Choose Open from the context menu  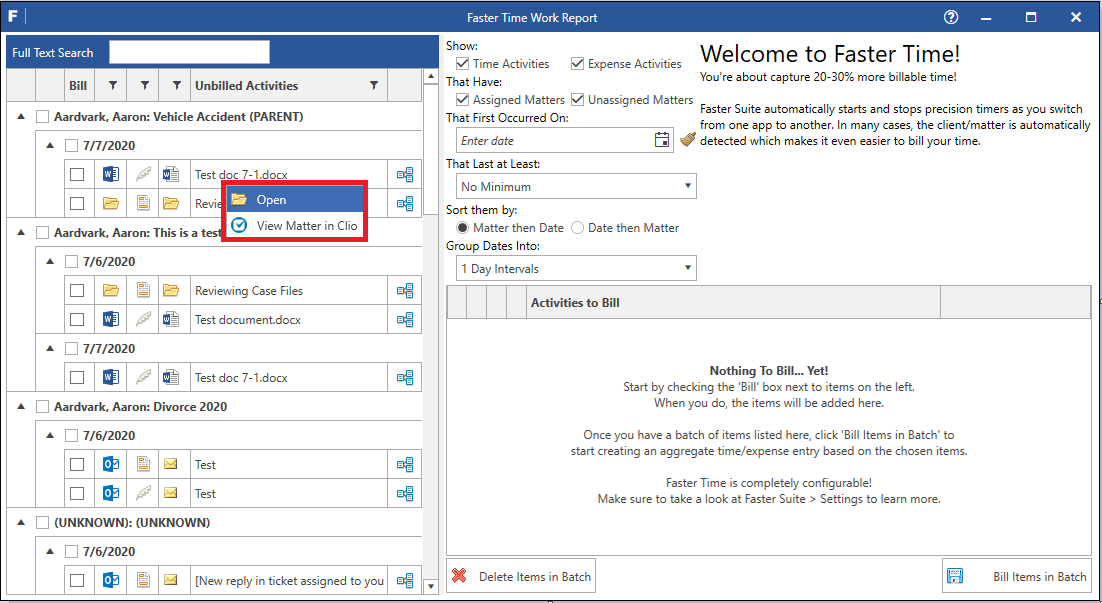[x=295, y=200]
